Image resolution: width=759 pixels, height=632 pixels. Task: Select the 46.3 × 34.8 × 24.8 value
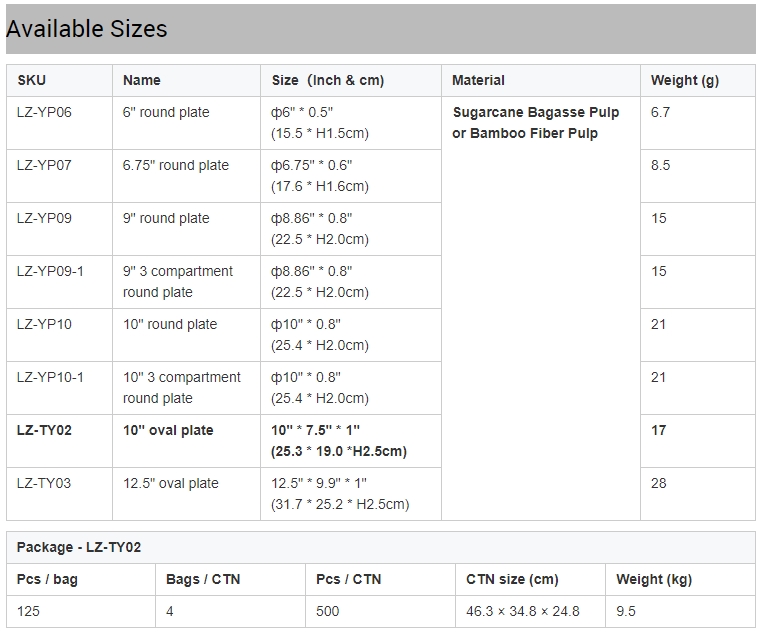522,611
